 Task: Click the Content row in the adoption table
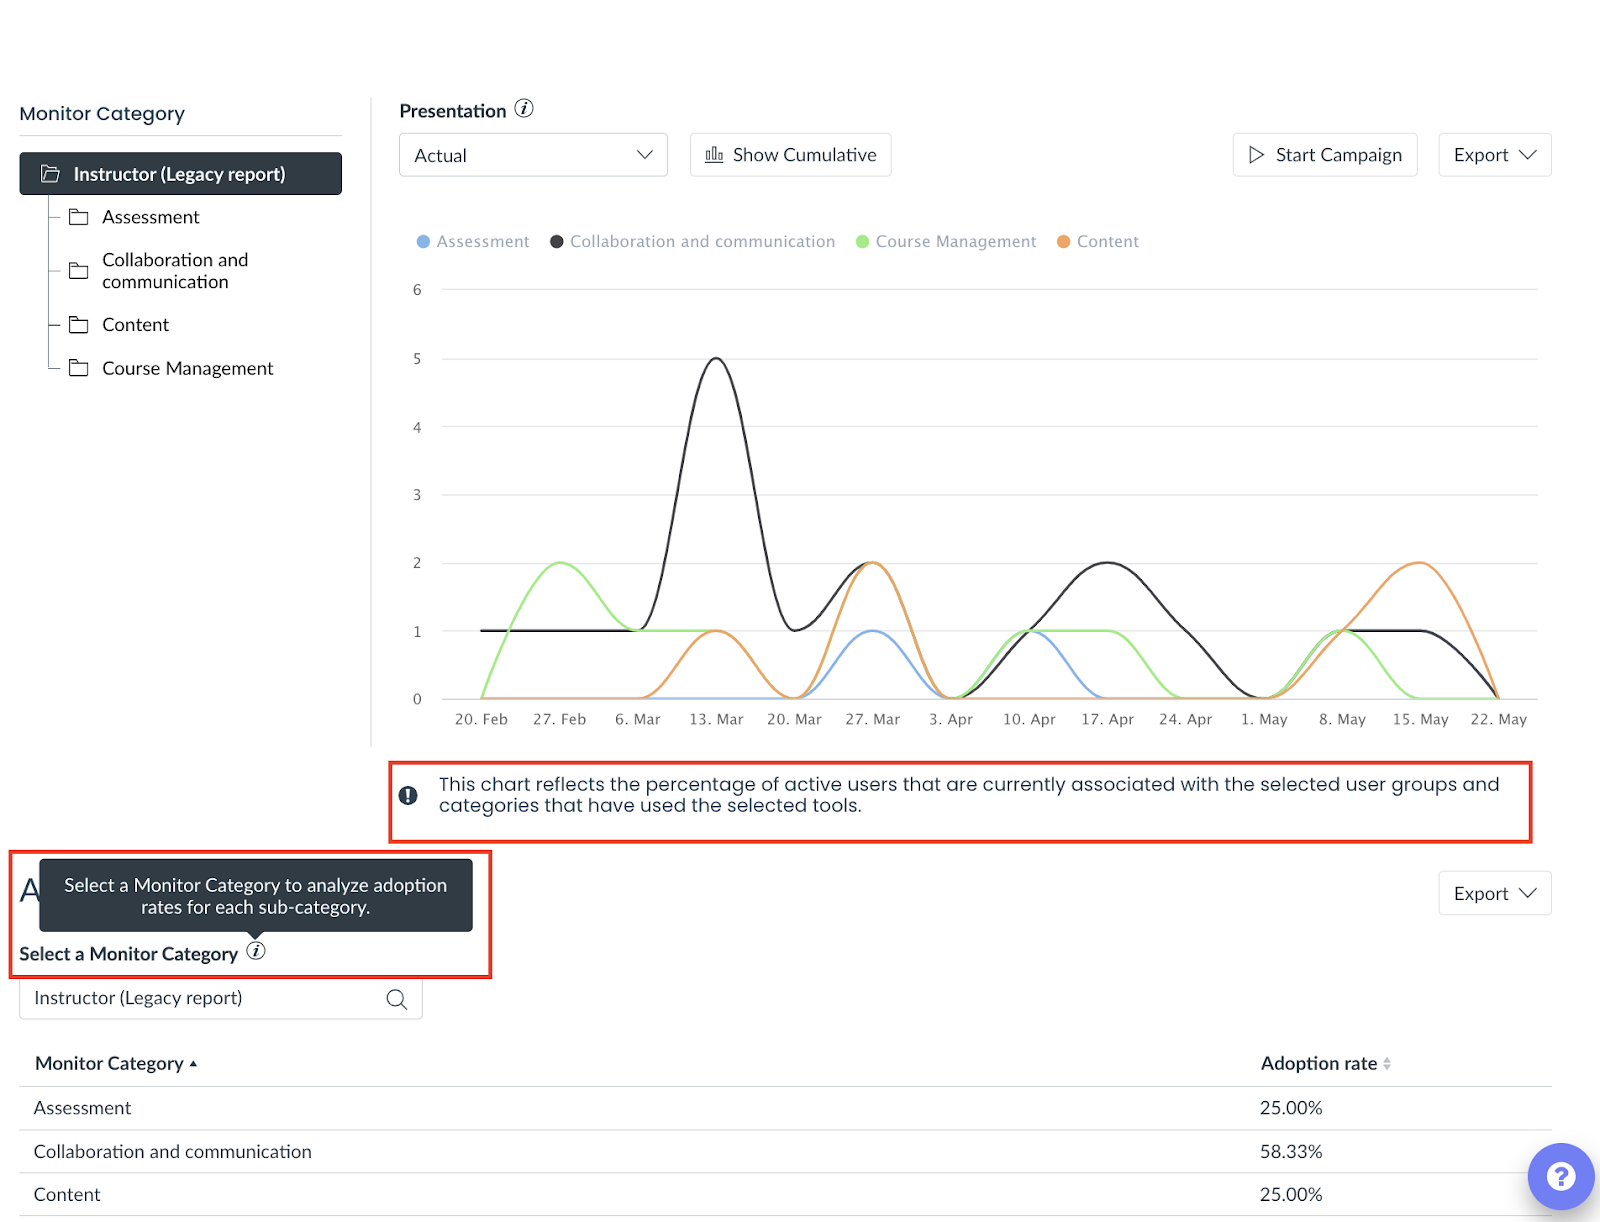coord(785,1195)
